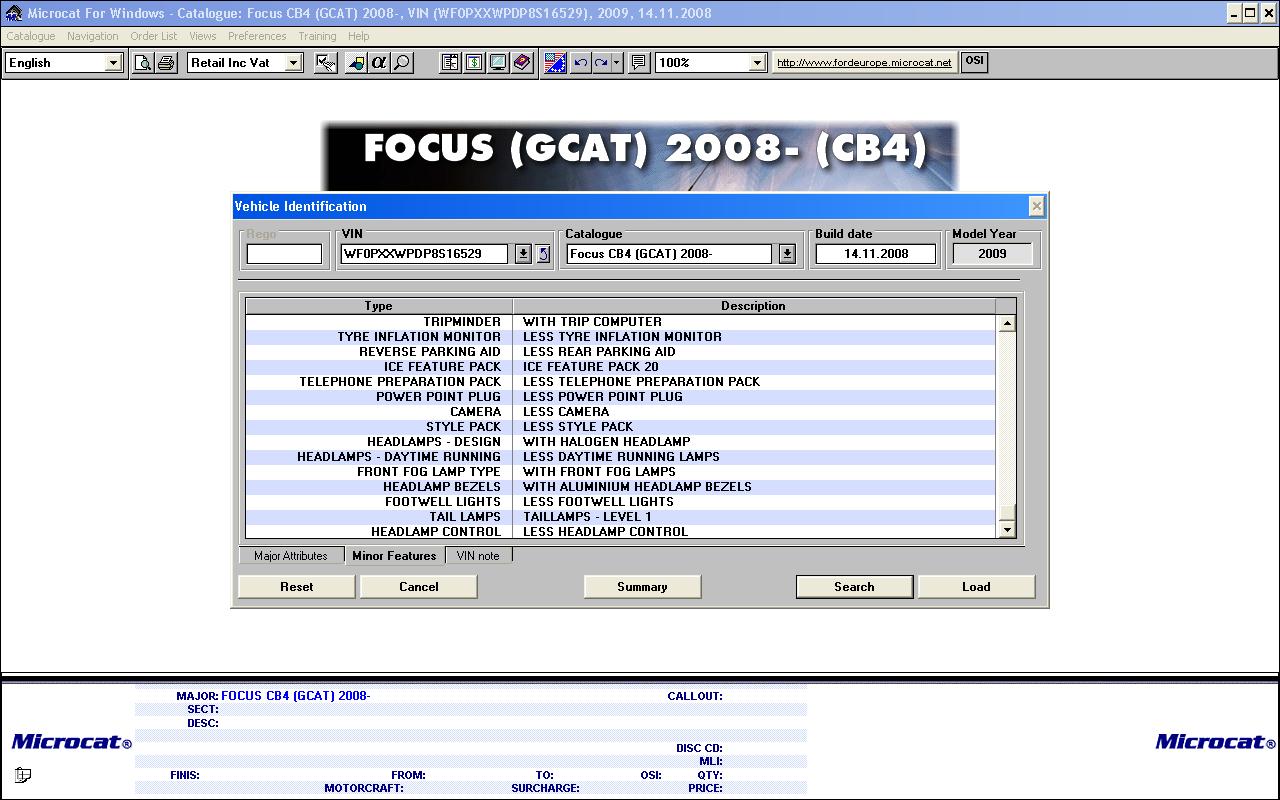This screenshot has width=1280, height=800.
Task: Open the book icon in toolbar
Action: pyautogui.click(x=522, y=62)
